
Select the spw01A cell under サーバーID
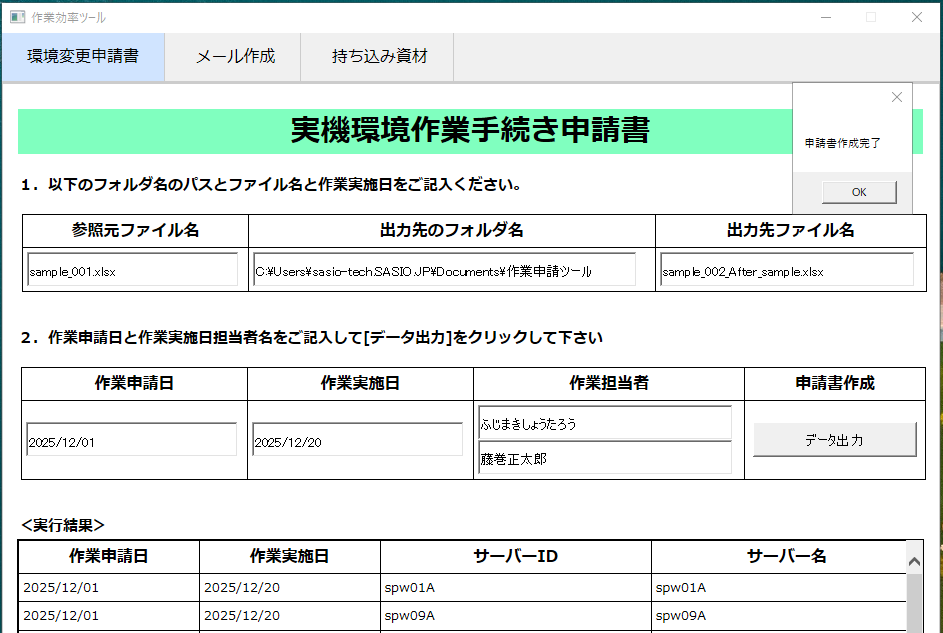click(515, 587)
